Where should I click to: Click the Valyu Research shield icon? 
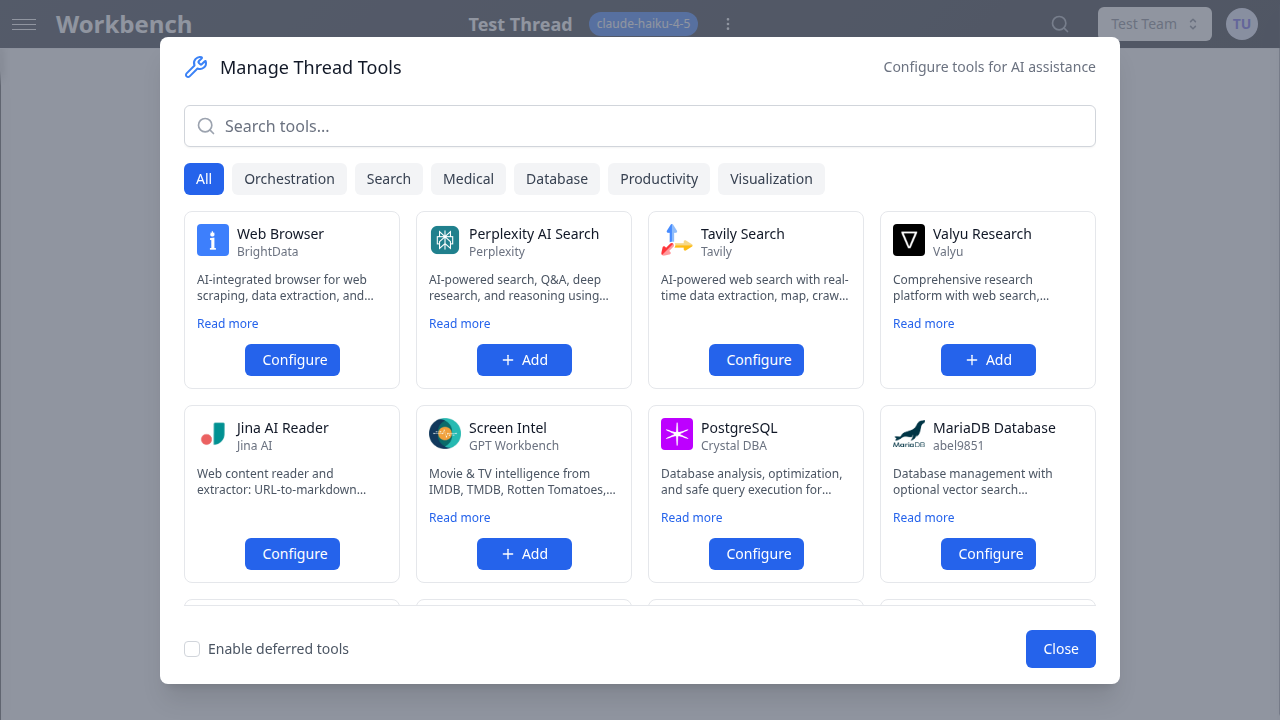tap(908, 240)
